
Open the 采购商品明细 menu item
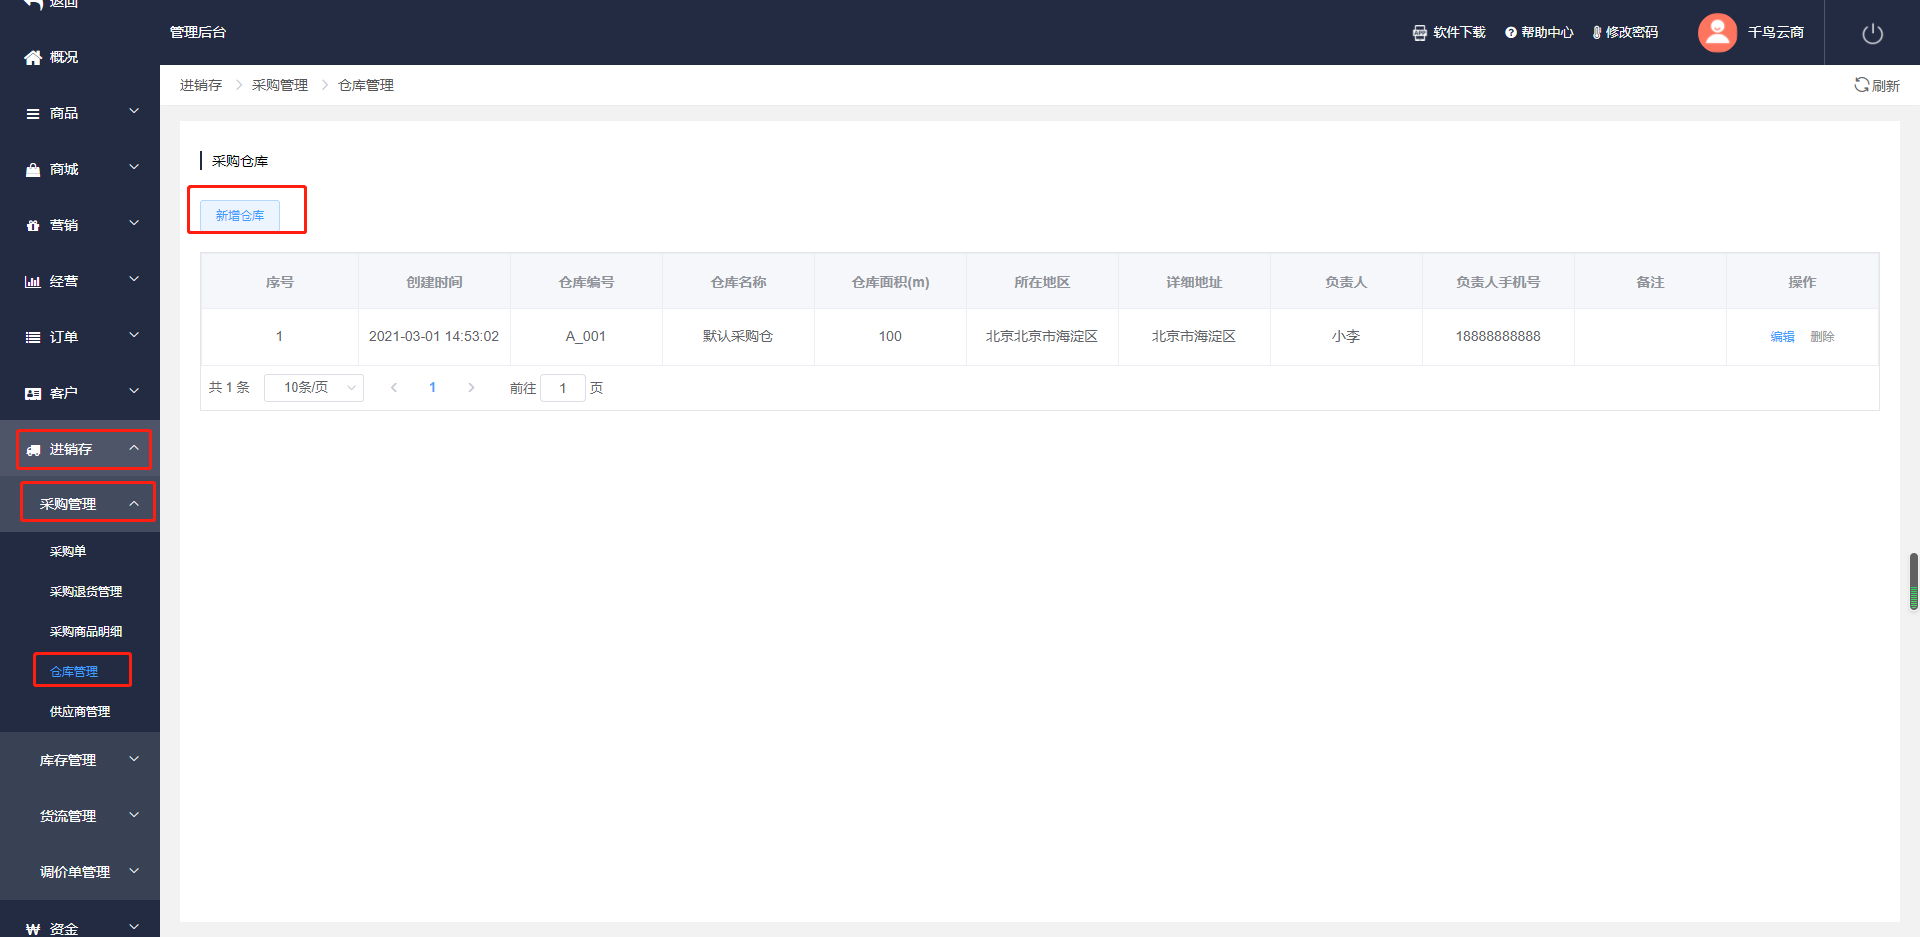pos(86,632)
